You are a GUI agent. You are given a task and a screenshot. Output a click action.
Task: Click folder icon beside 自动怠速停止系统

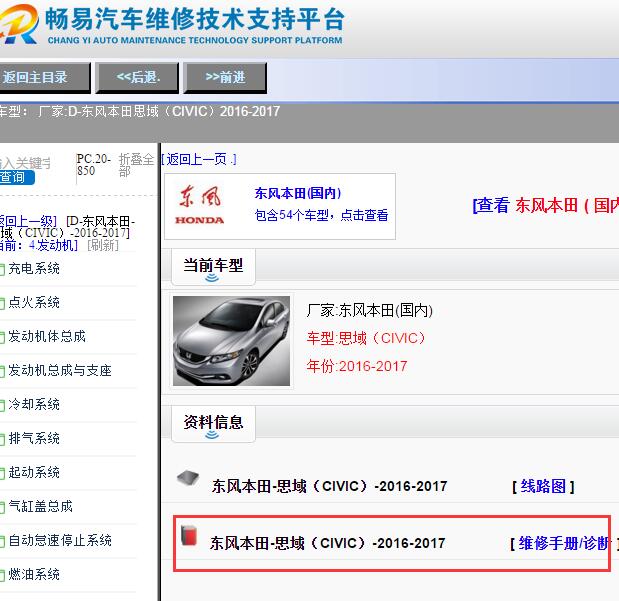pos(2,541)
